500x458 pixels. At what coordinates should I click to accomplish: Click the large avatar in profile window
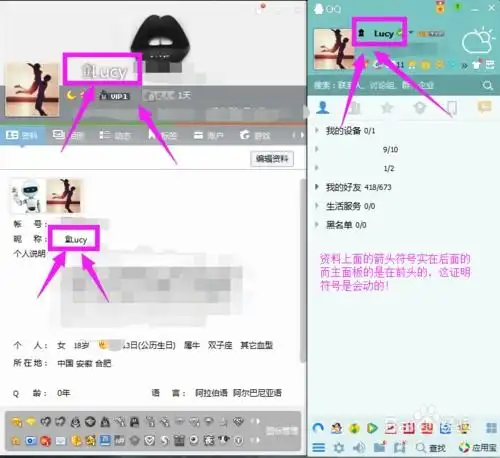32,89
